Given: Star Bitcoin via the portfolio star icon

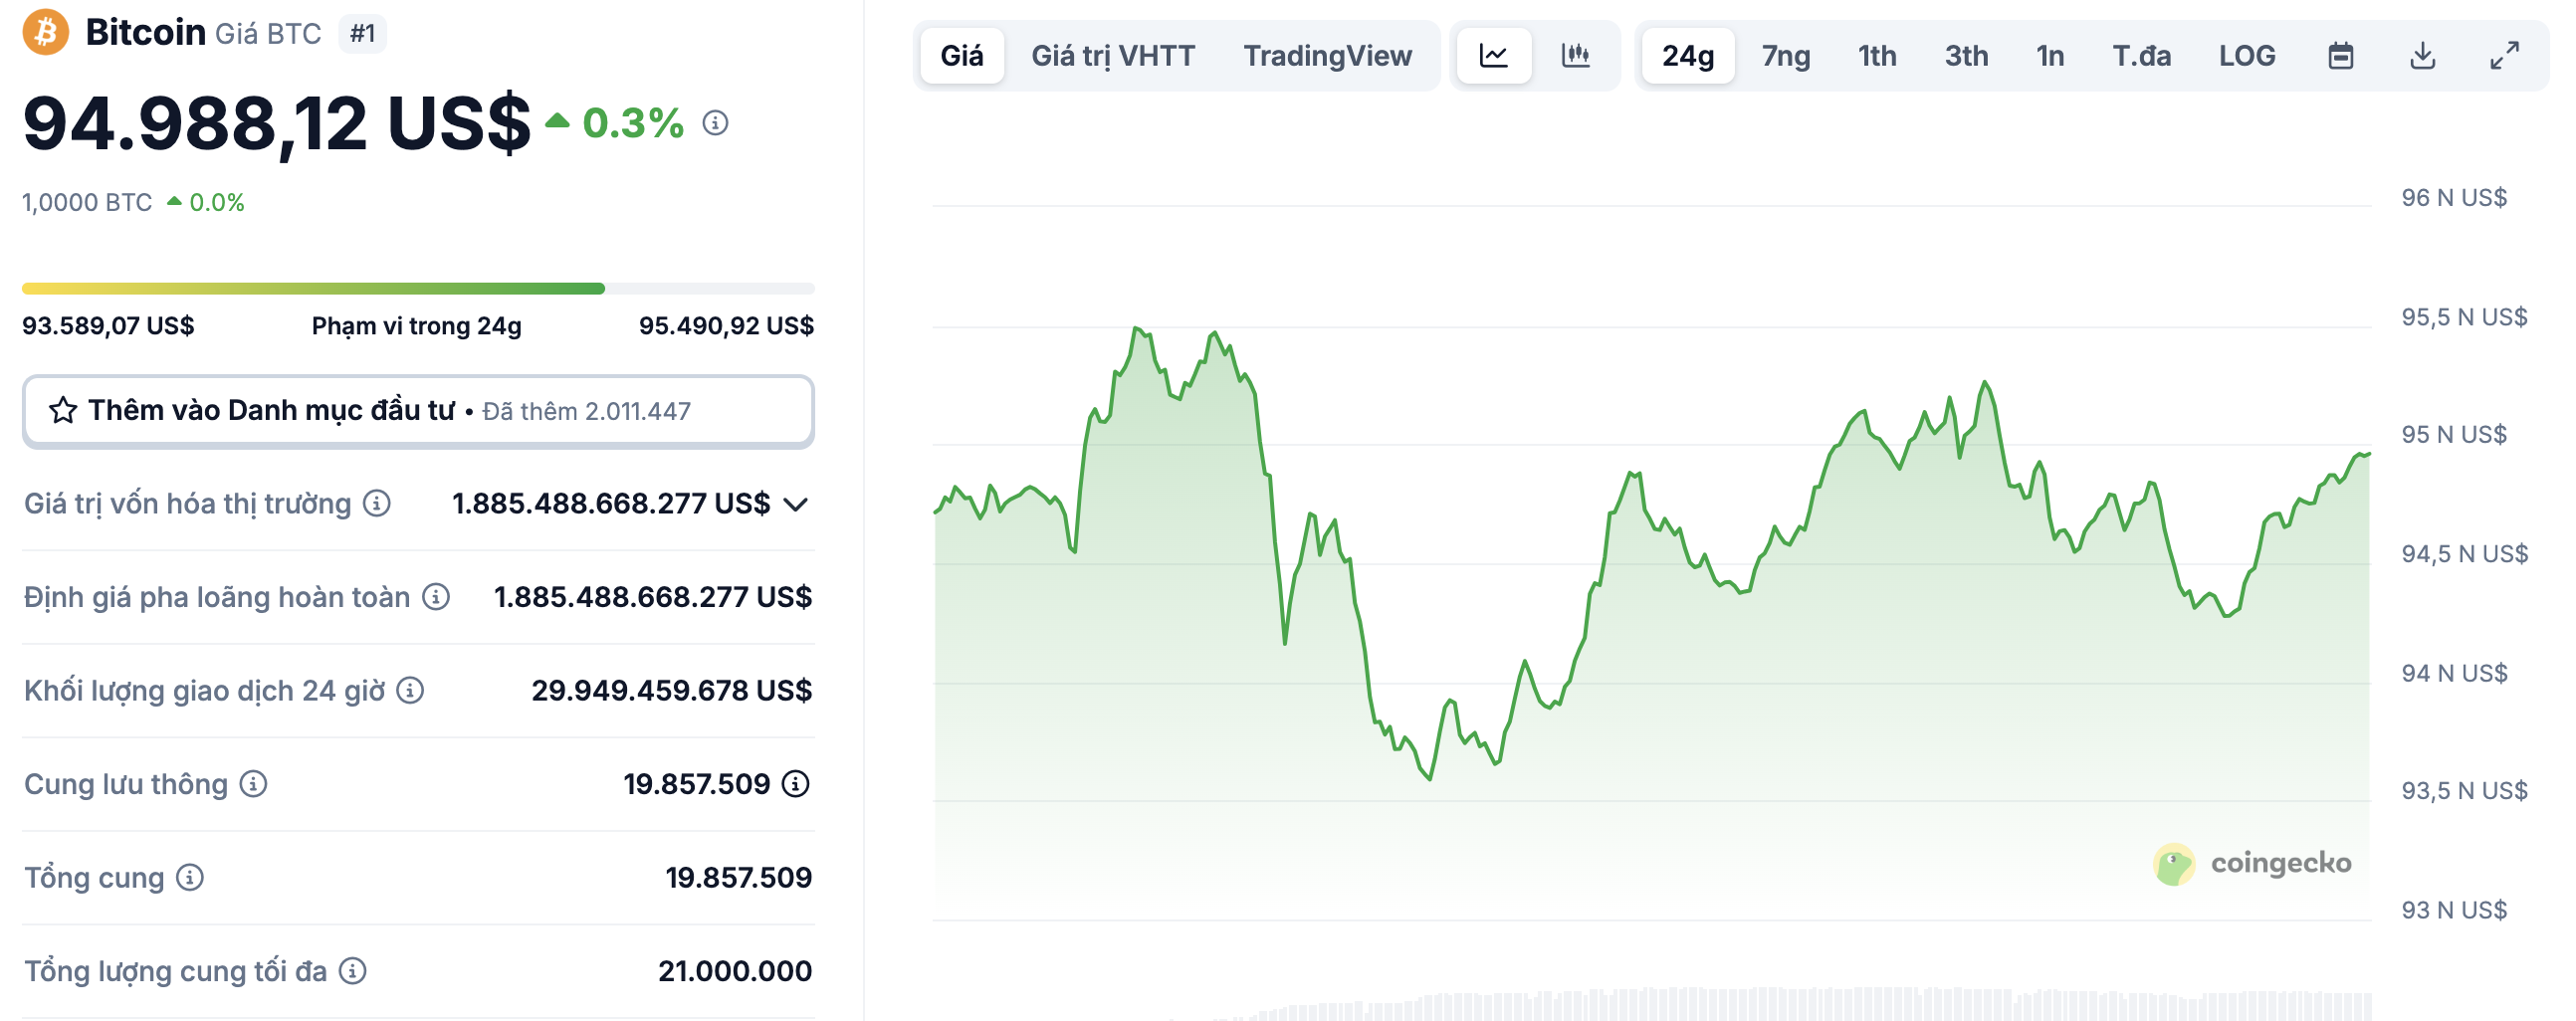Looking at the screenshot, I should click(x=62, y=409).
